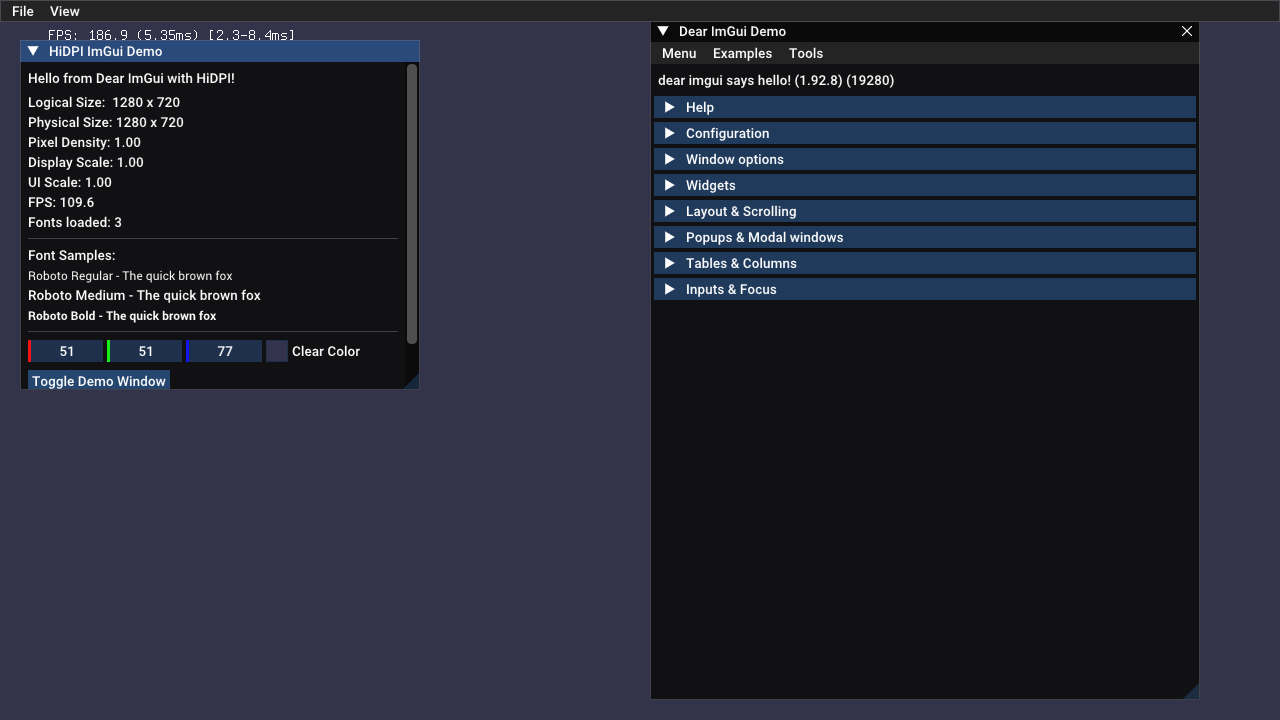Open the Examples menu

tap(742, 53)
